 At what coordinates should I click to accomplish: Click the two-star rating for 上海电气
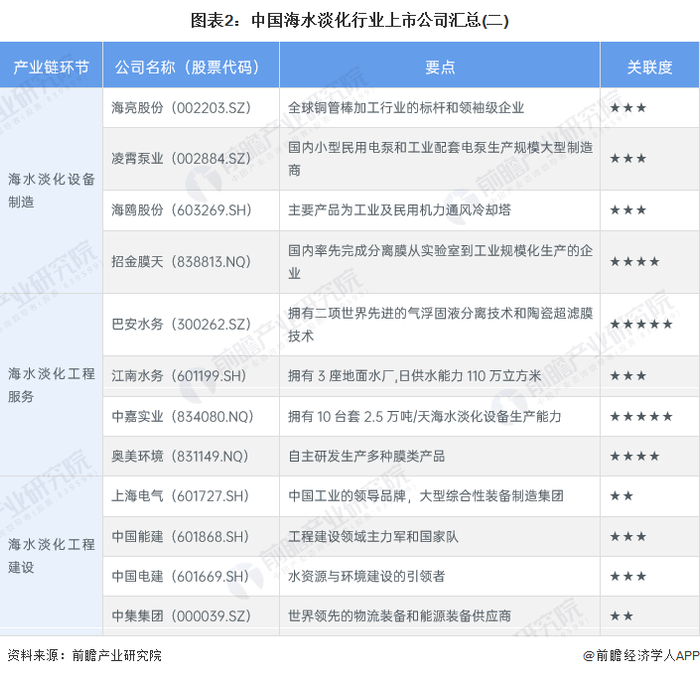[x=621, y=496]
